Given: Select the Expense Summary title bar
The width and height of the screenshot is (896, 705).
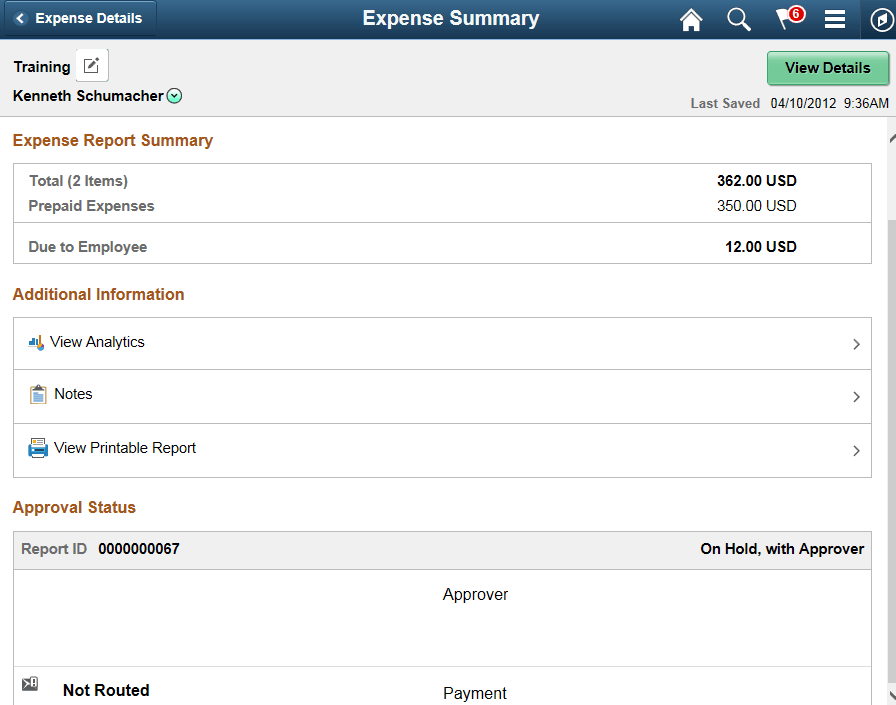Looking at the screenshot, I should point(451,19).
